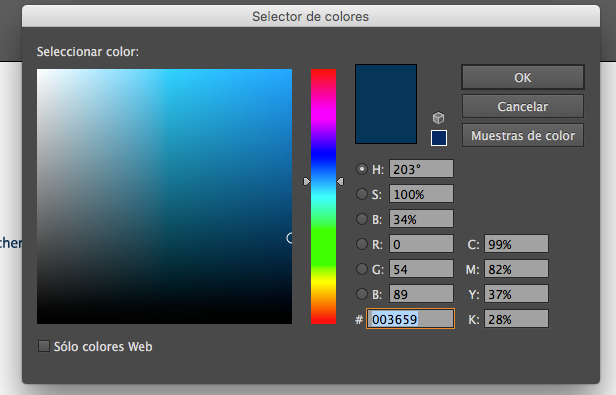Select the brightness B radio button
616x395 pixels.
361,219
